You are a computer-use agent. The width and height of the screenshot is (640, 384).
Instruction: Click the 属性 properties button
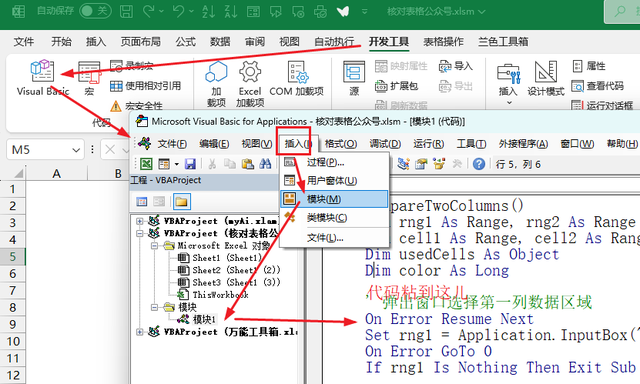(x=589, y=66)
